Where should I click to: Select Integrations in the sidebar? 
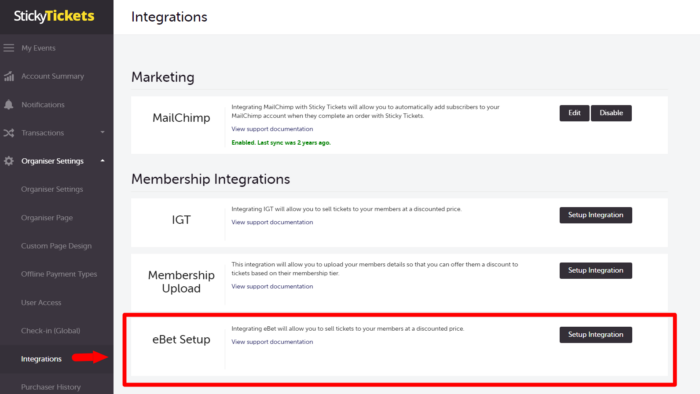coord(41,359)
